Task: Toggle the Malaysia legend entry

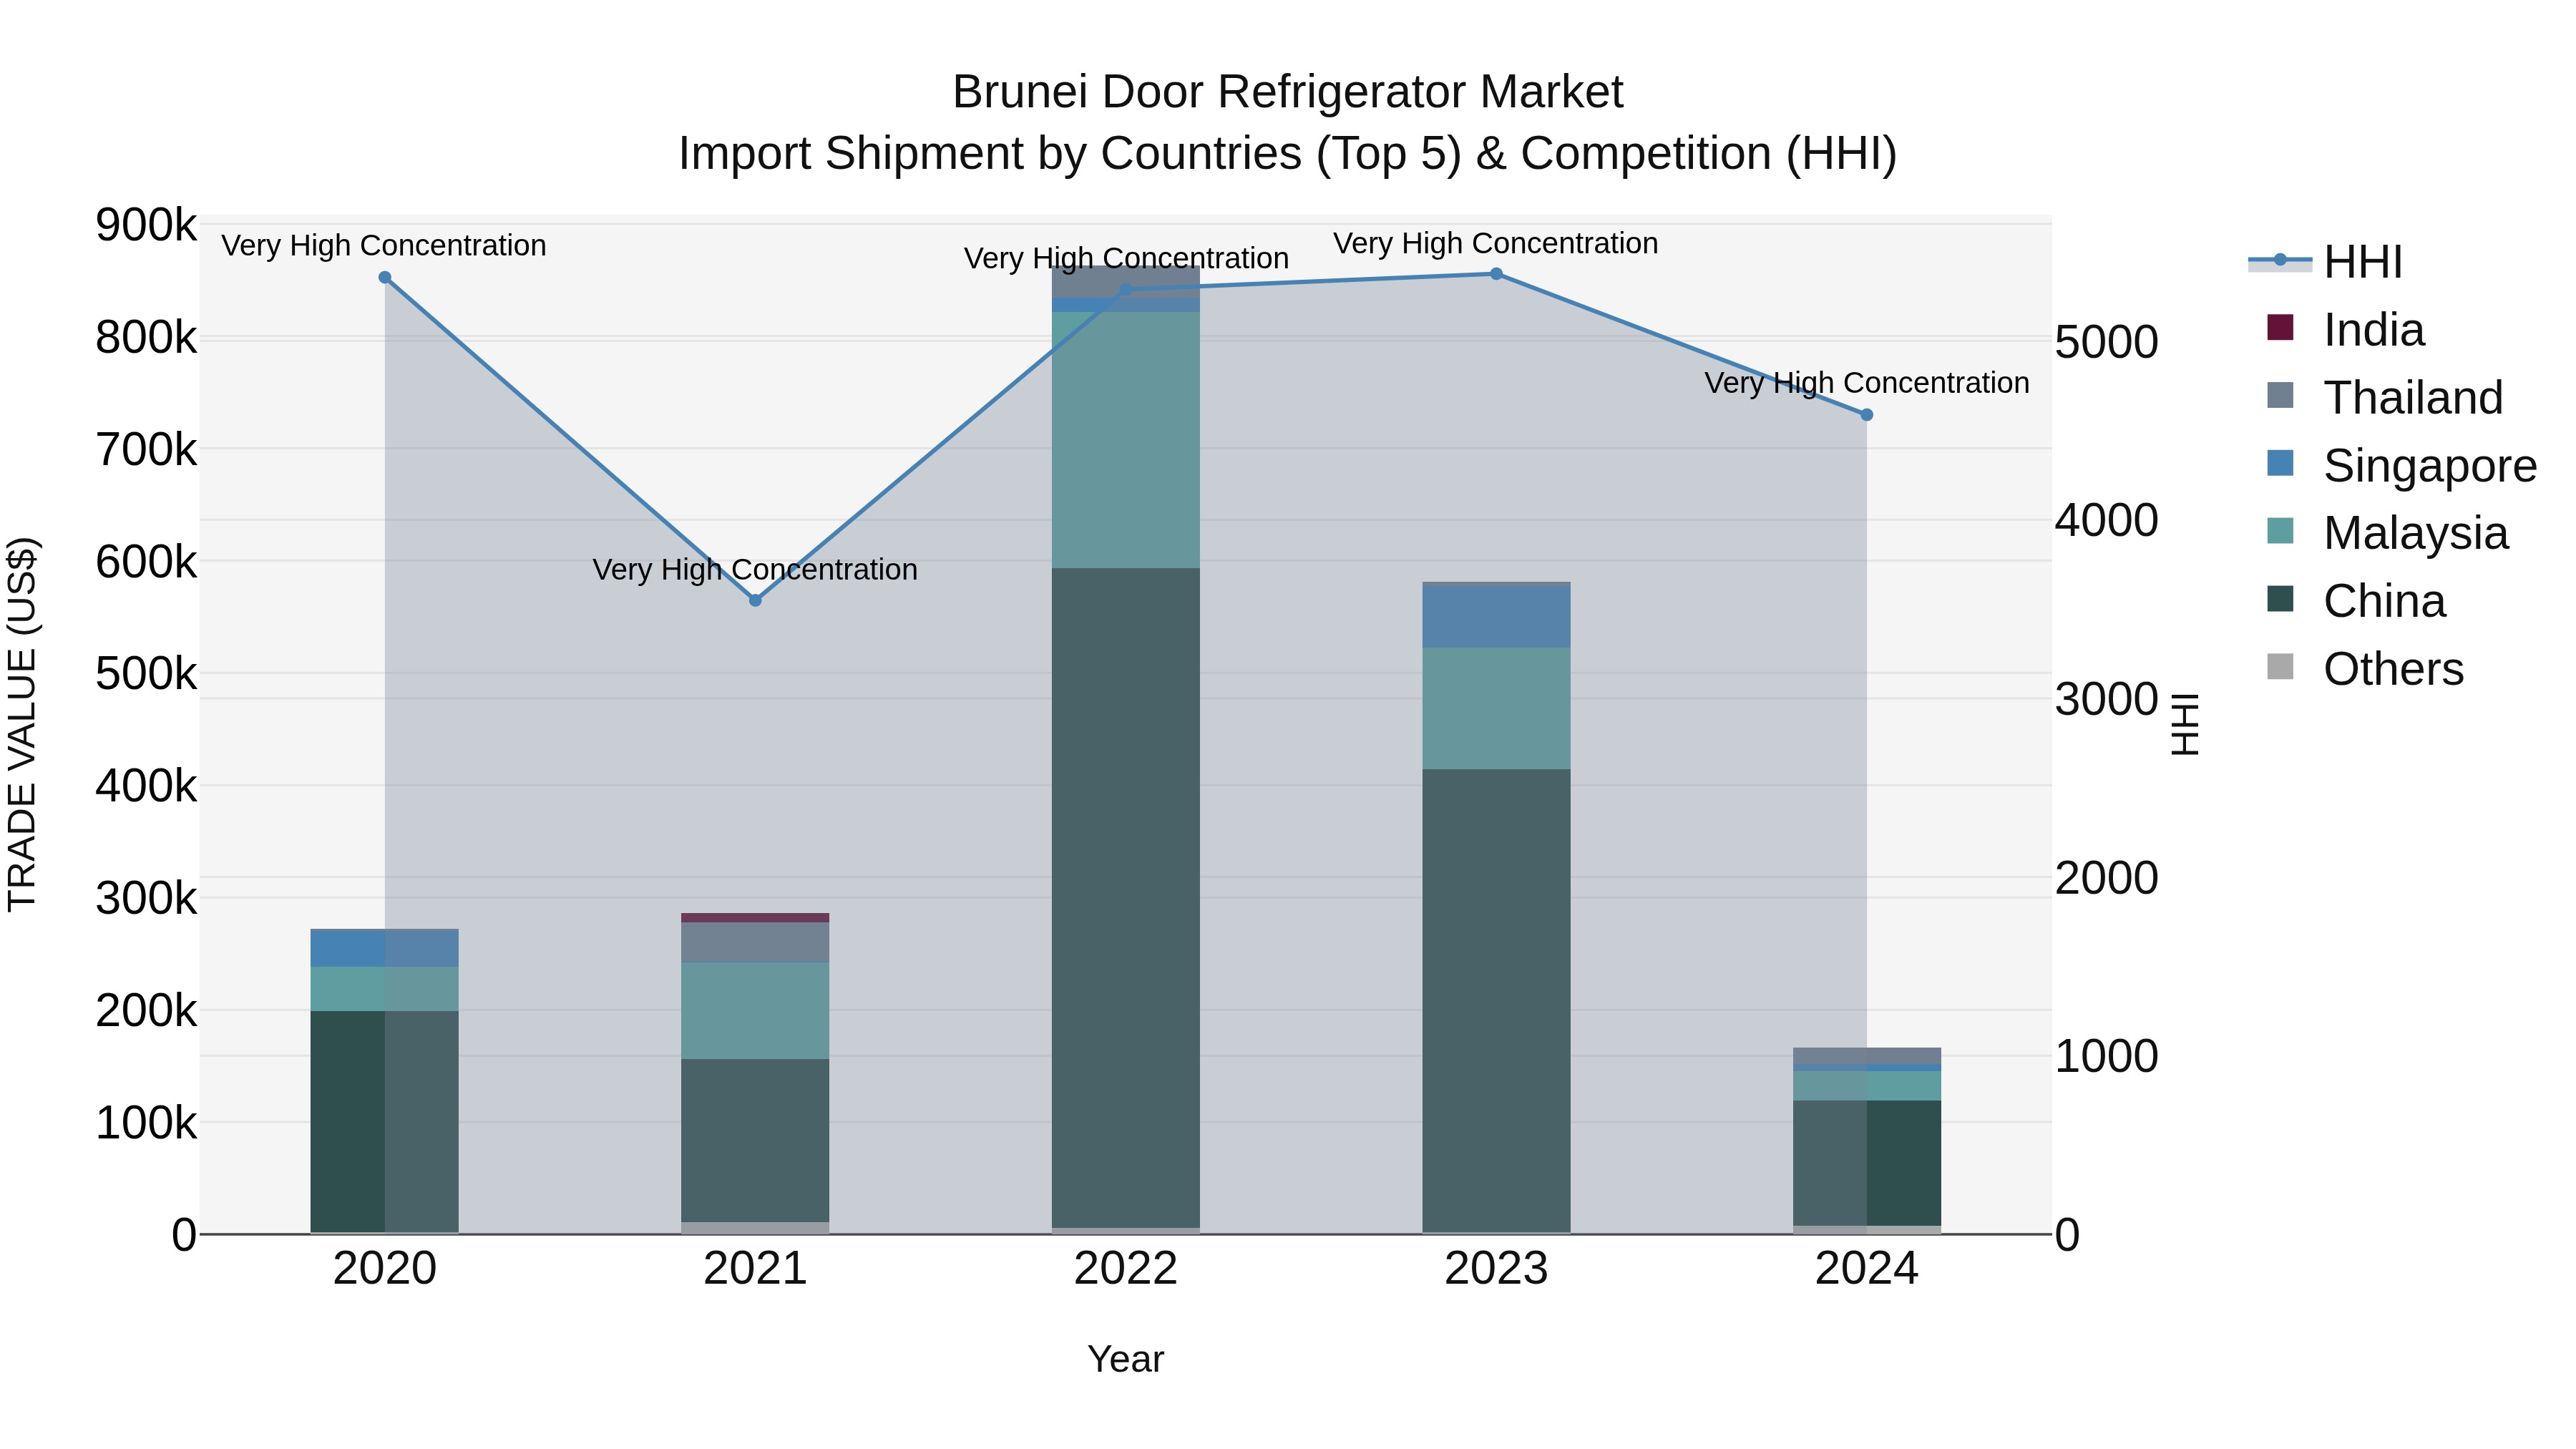Action: pyautogui.click(x=2387, y=533)
